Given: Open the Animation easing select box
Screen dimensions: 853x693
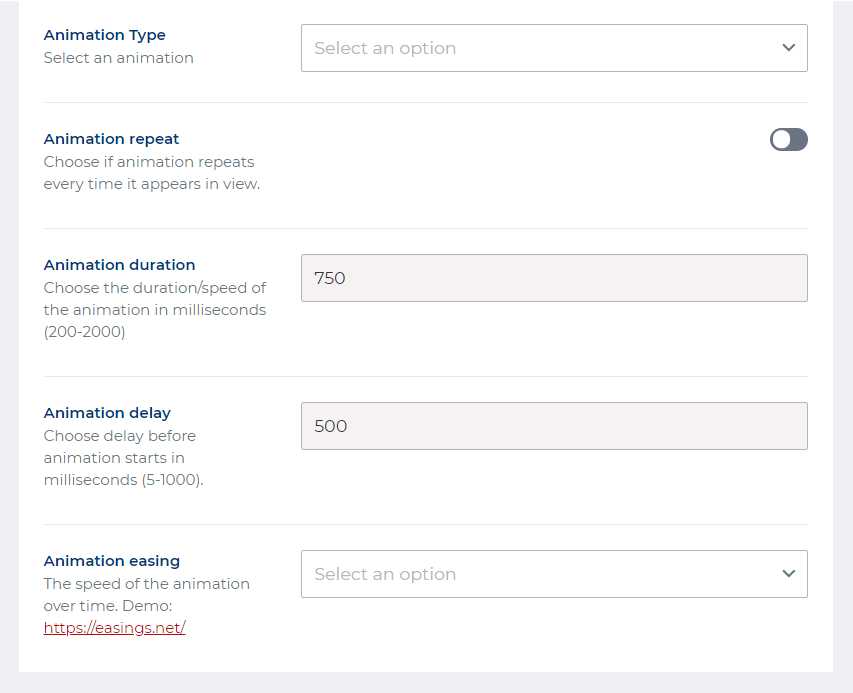Looking at the screenshot, I should tap(540, 574).
